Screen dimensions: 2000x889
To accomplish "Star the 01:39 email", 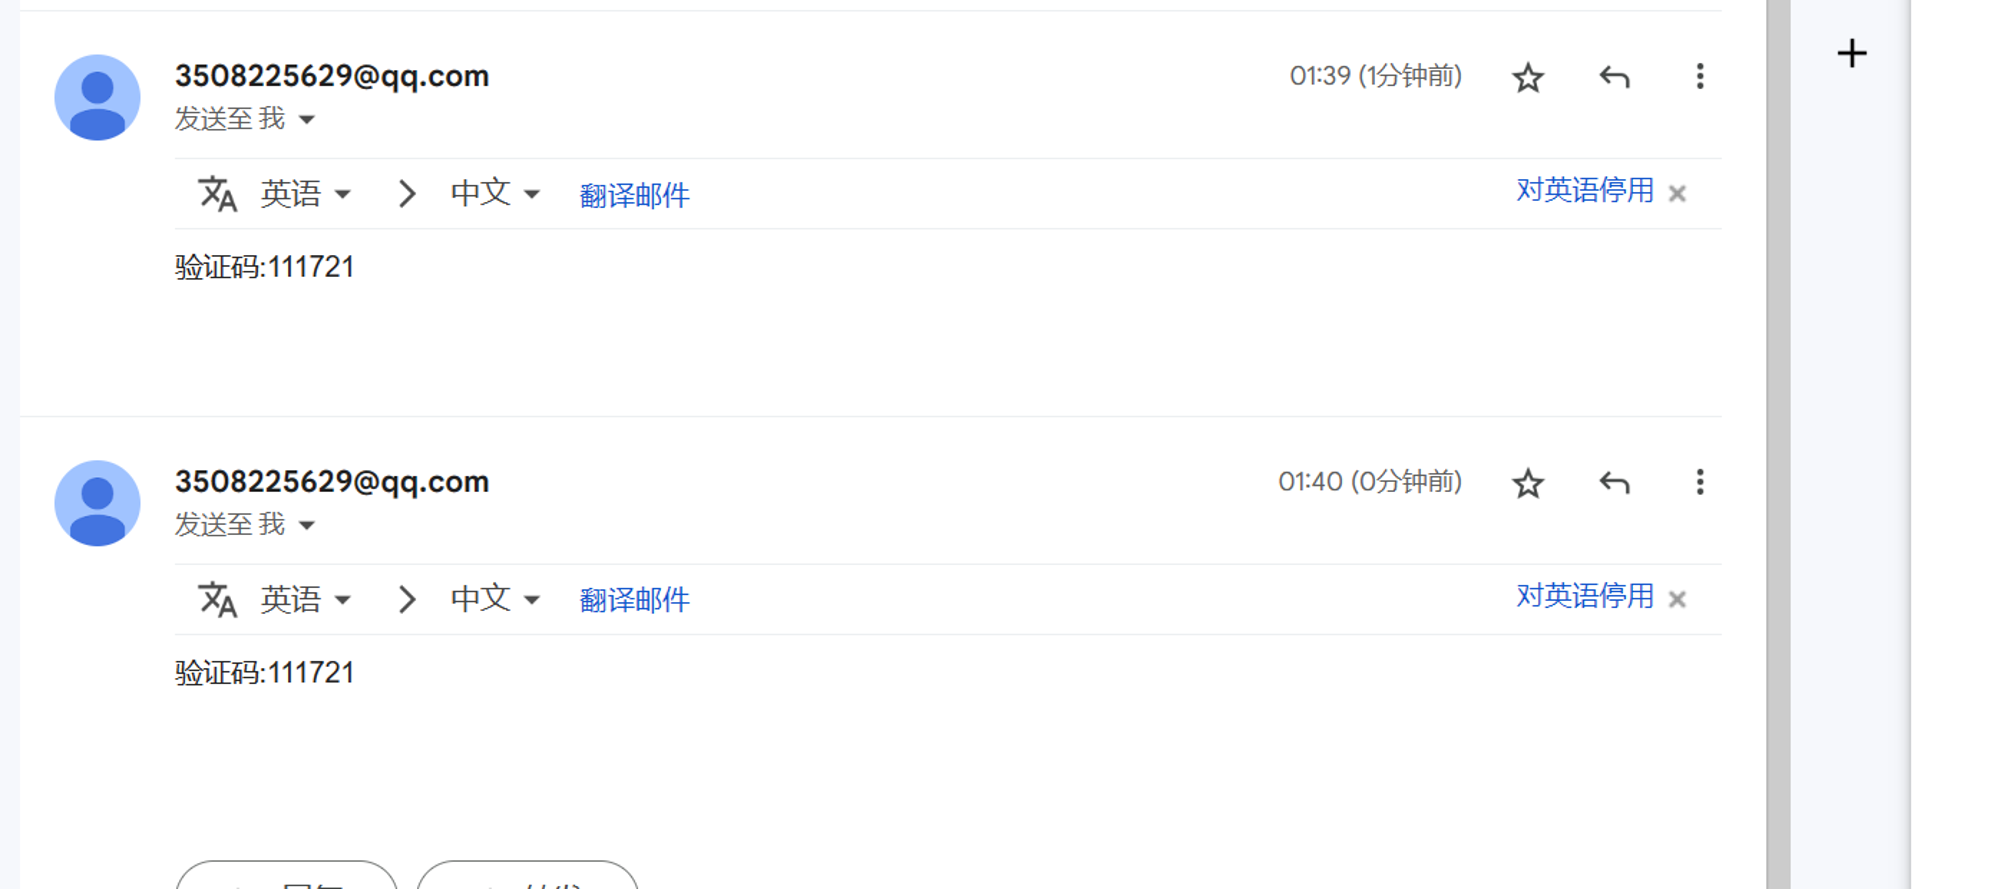I will coord(1527,77).
